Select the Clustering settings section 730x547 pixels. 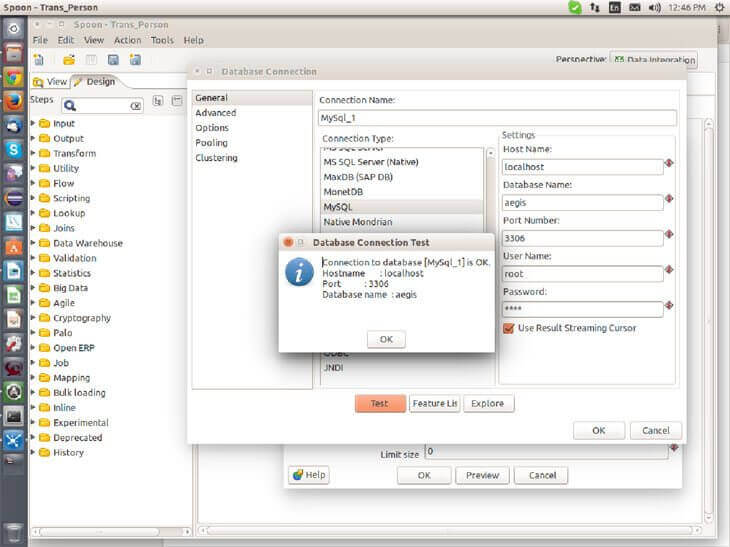216,158
